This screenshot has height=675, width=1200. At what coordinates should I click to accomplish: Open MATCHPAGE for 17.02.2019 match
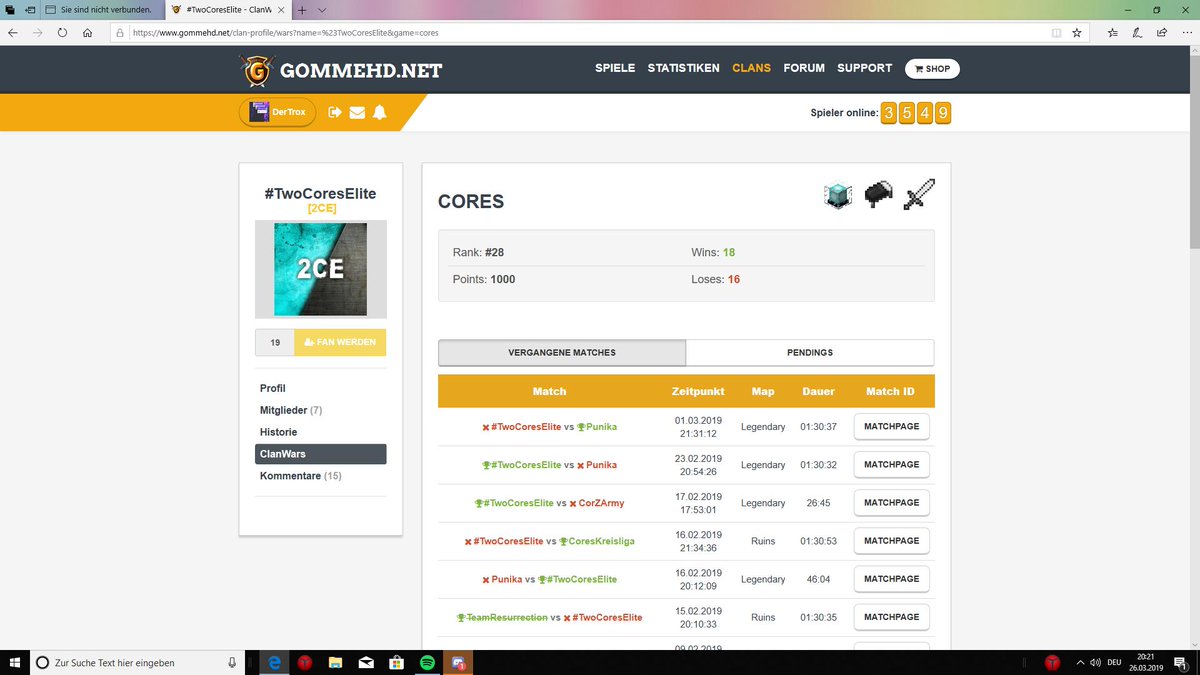tap(891, 503)
